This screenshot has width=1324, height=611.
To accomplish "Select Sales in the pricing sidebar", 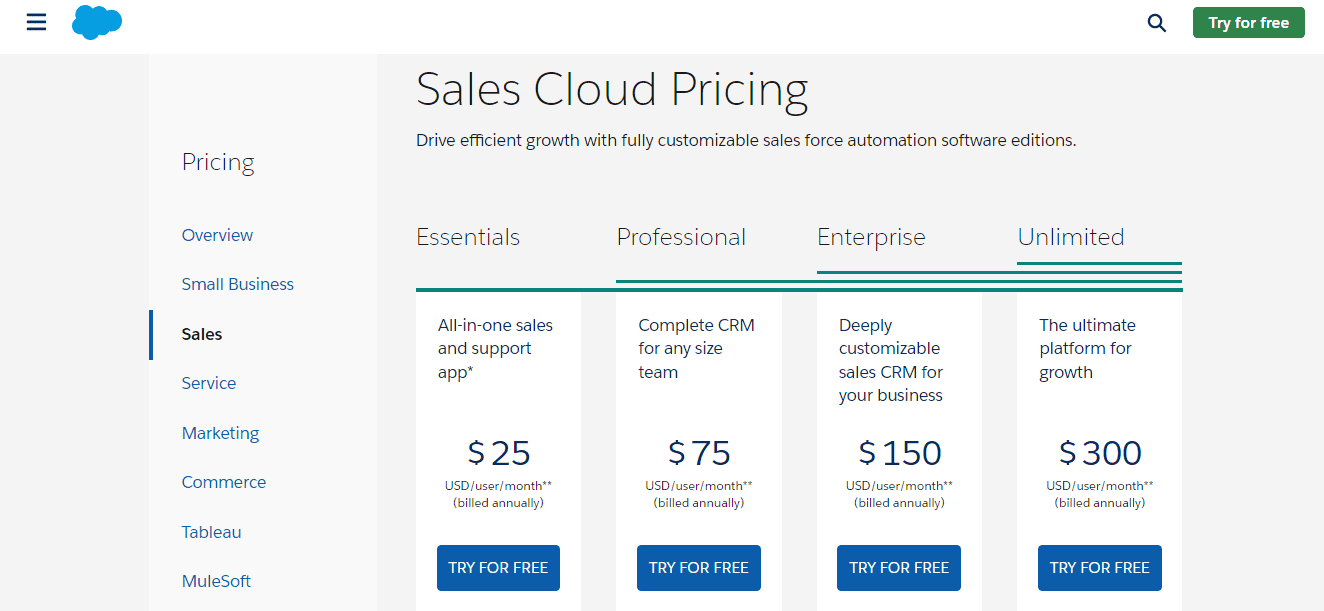I will pyautogui.click(x=202, y=334).
